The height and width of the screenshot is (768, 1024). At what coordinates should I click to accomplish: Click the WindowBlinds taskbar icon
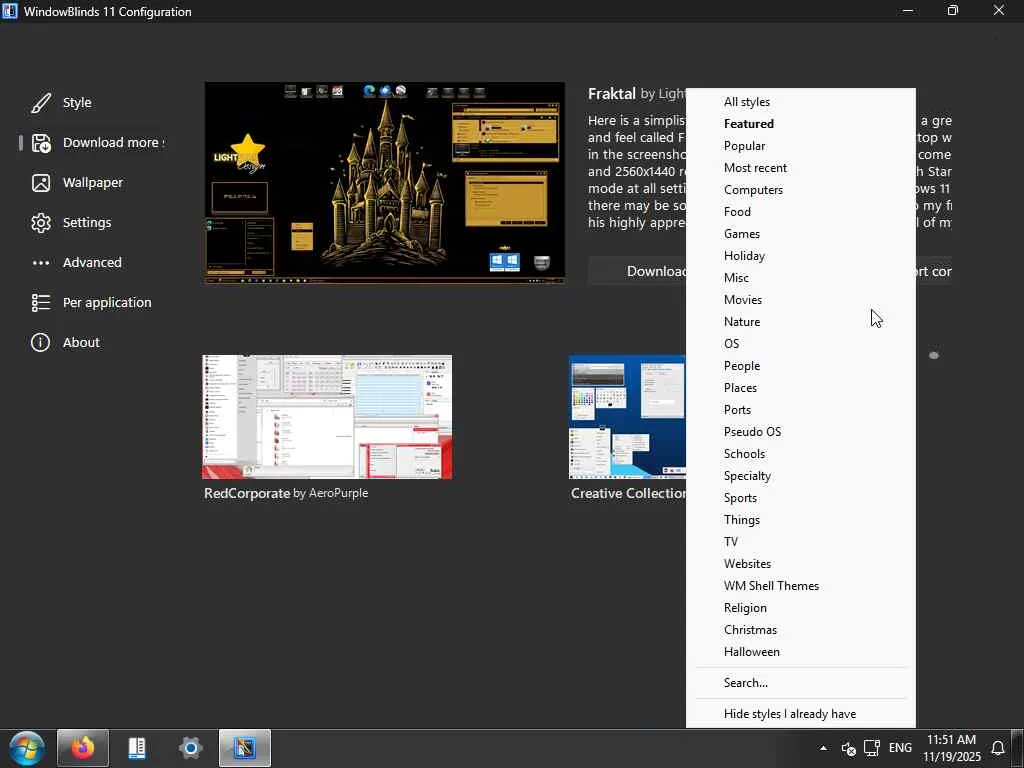pos(245,748)
